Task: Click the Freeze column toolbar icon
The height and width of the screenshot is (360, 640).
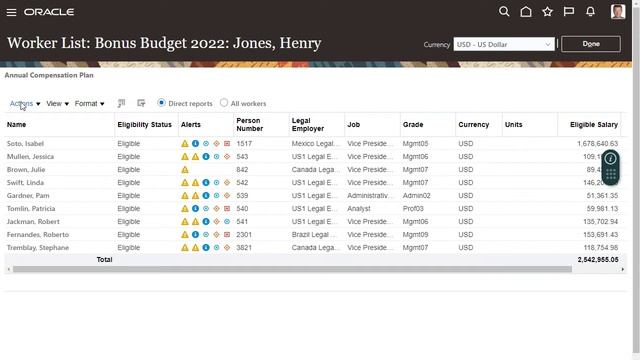Action: pos(121,103)
